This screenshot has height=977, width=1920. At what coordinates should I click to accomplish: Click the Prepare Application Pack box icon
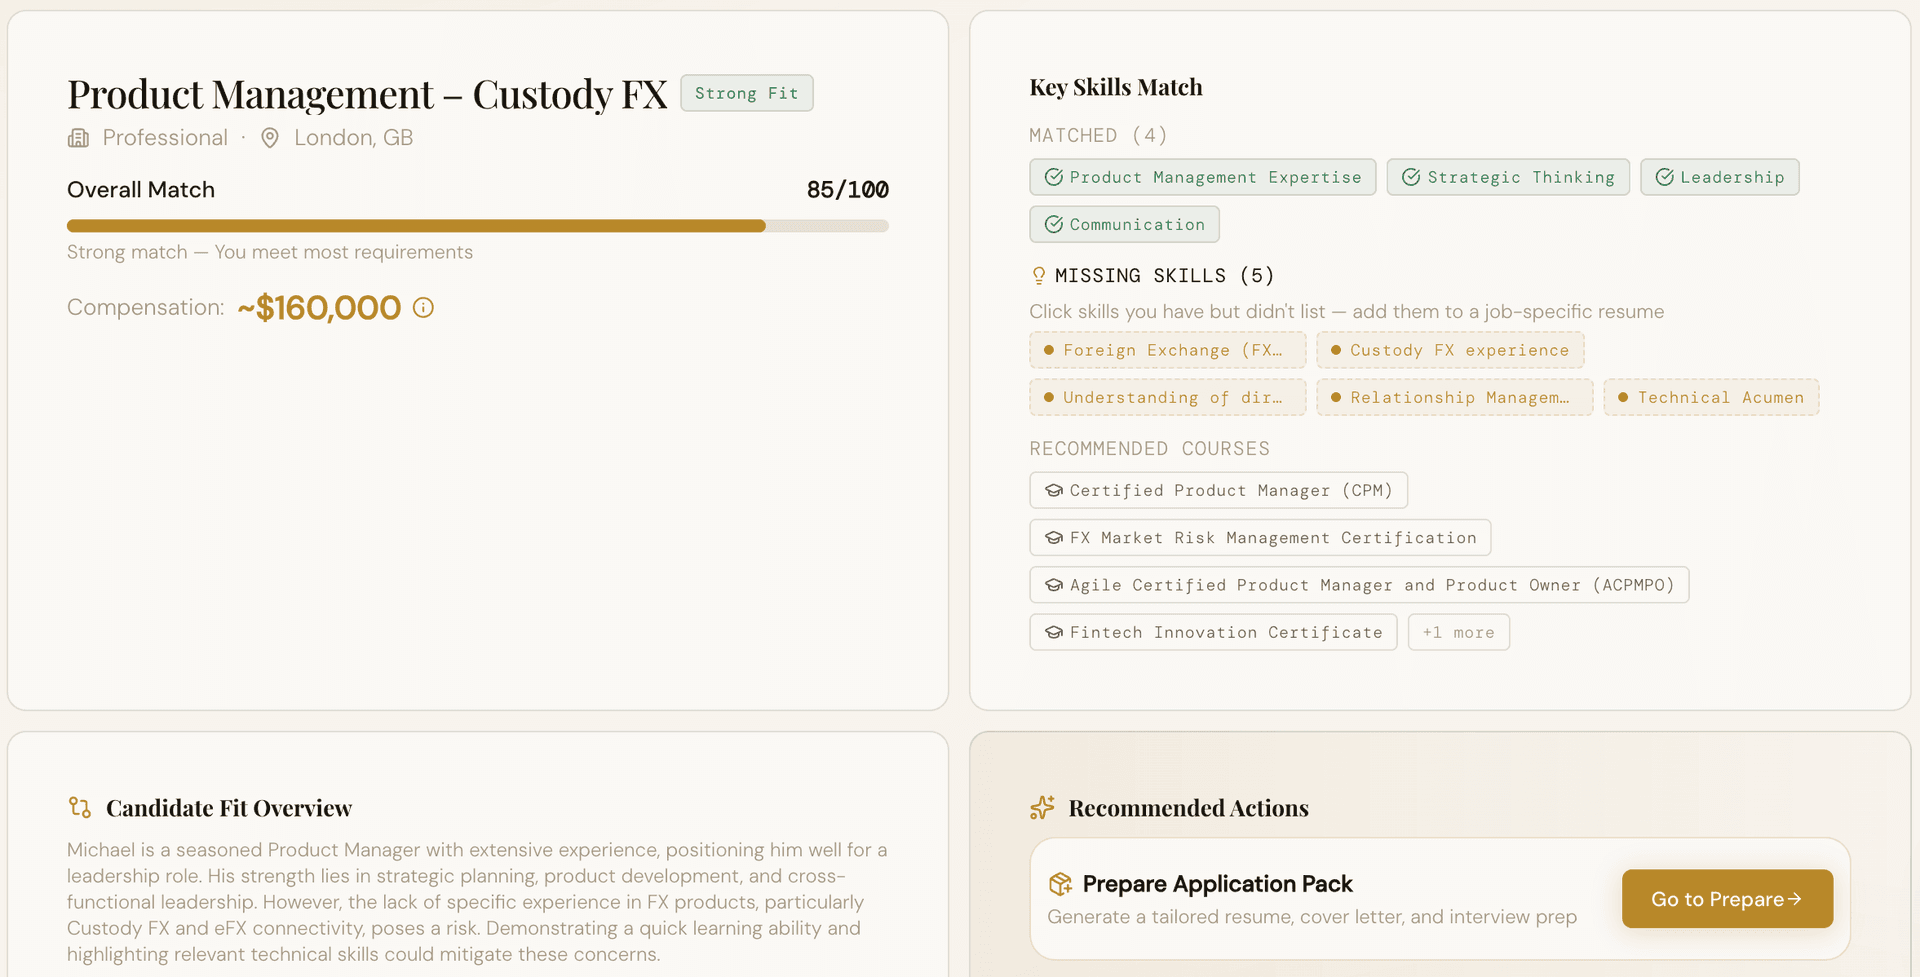1060,884
